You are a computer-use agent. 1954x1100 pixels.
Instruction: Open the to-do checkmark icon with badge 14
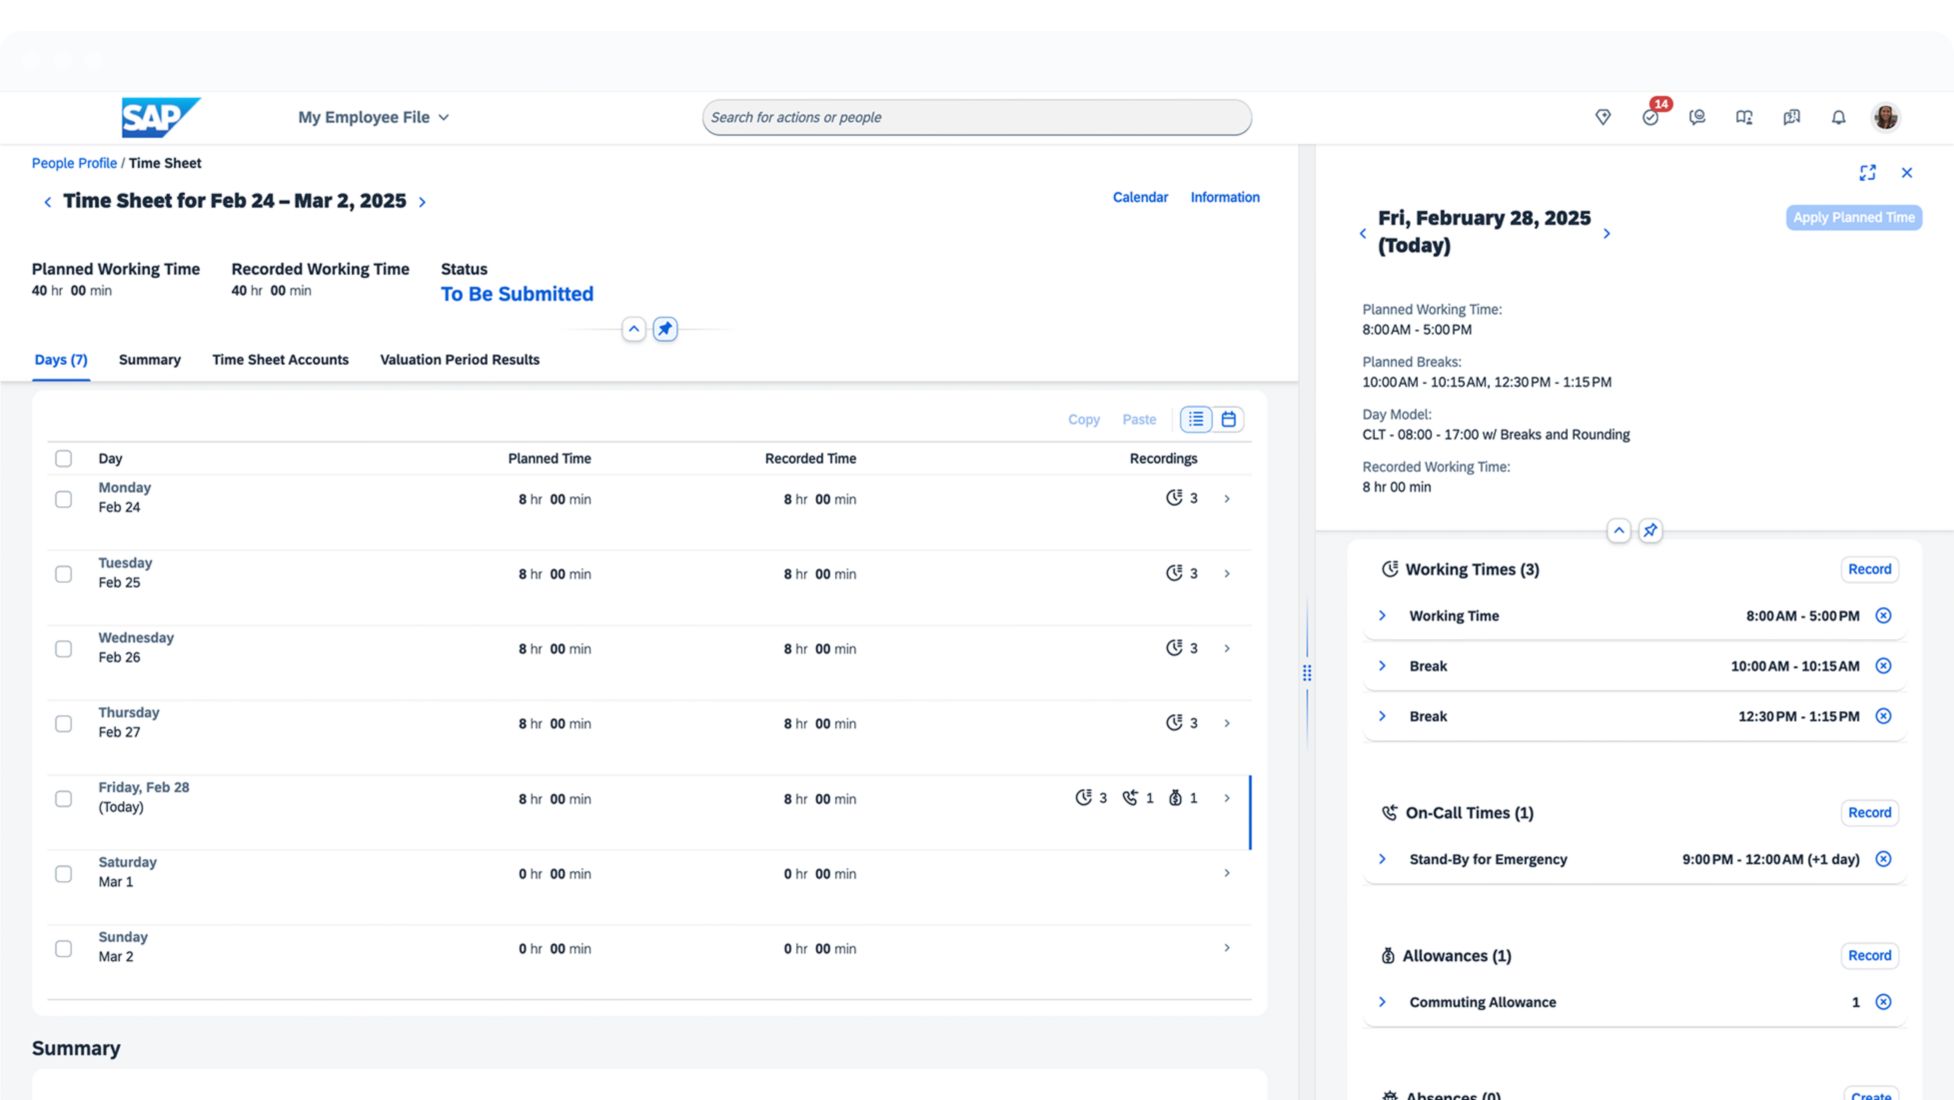pos(1650,117)
